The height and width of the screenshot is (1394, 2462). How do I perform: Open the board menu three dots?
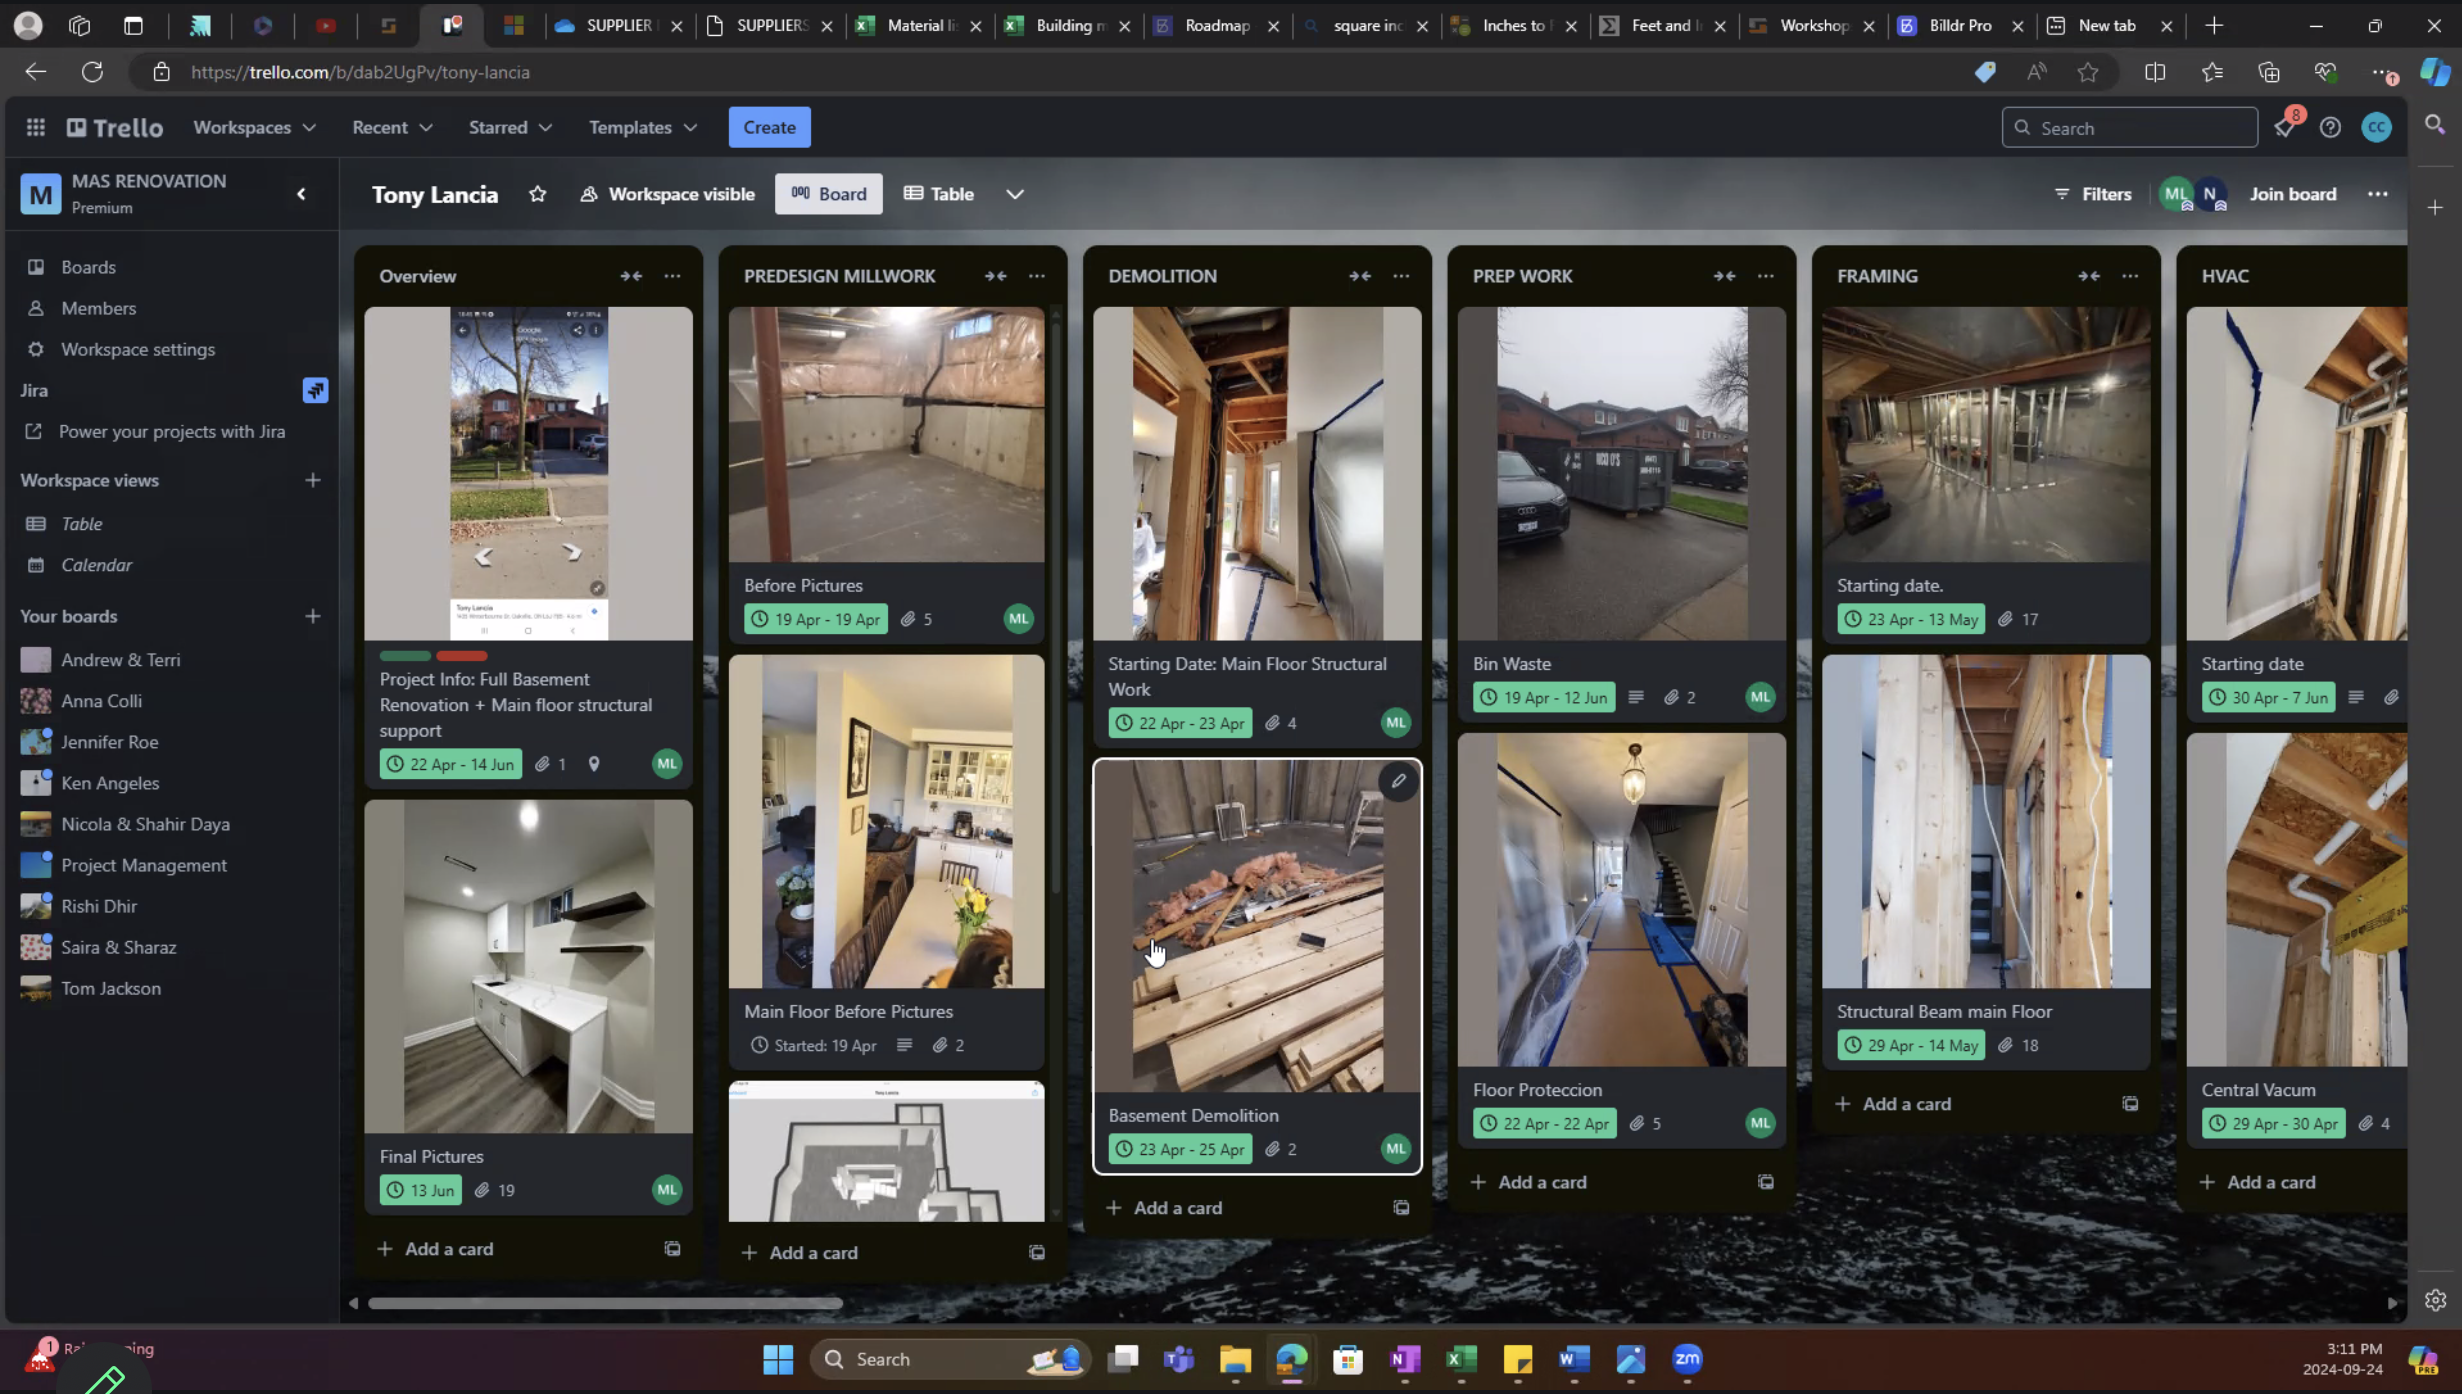(2378, 194)
